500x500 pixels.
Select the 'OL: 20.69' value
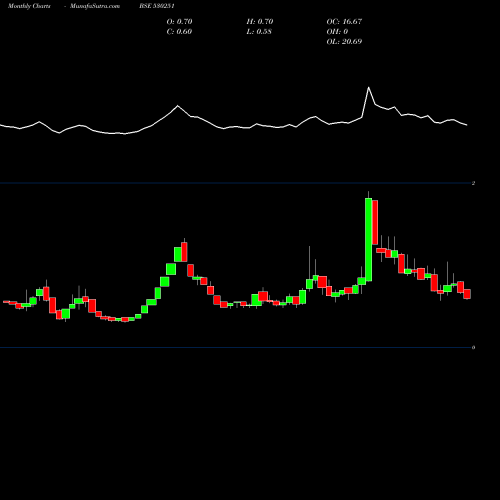344,41
